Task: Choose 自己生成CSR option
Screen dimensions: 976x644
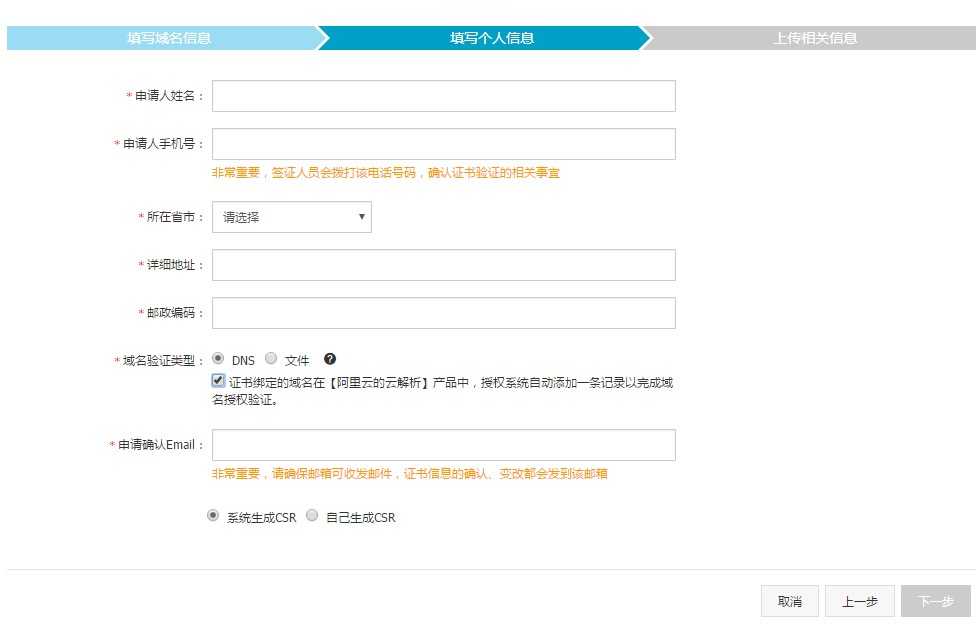Action: [312, 516]
